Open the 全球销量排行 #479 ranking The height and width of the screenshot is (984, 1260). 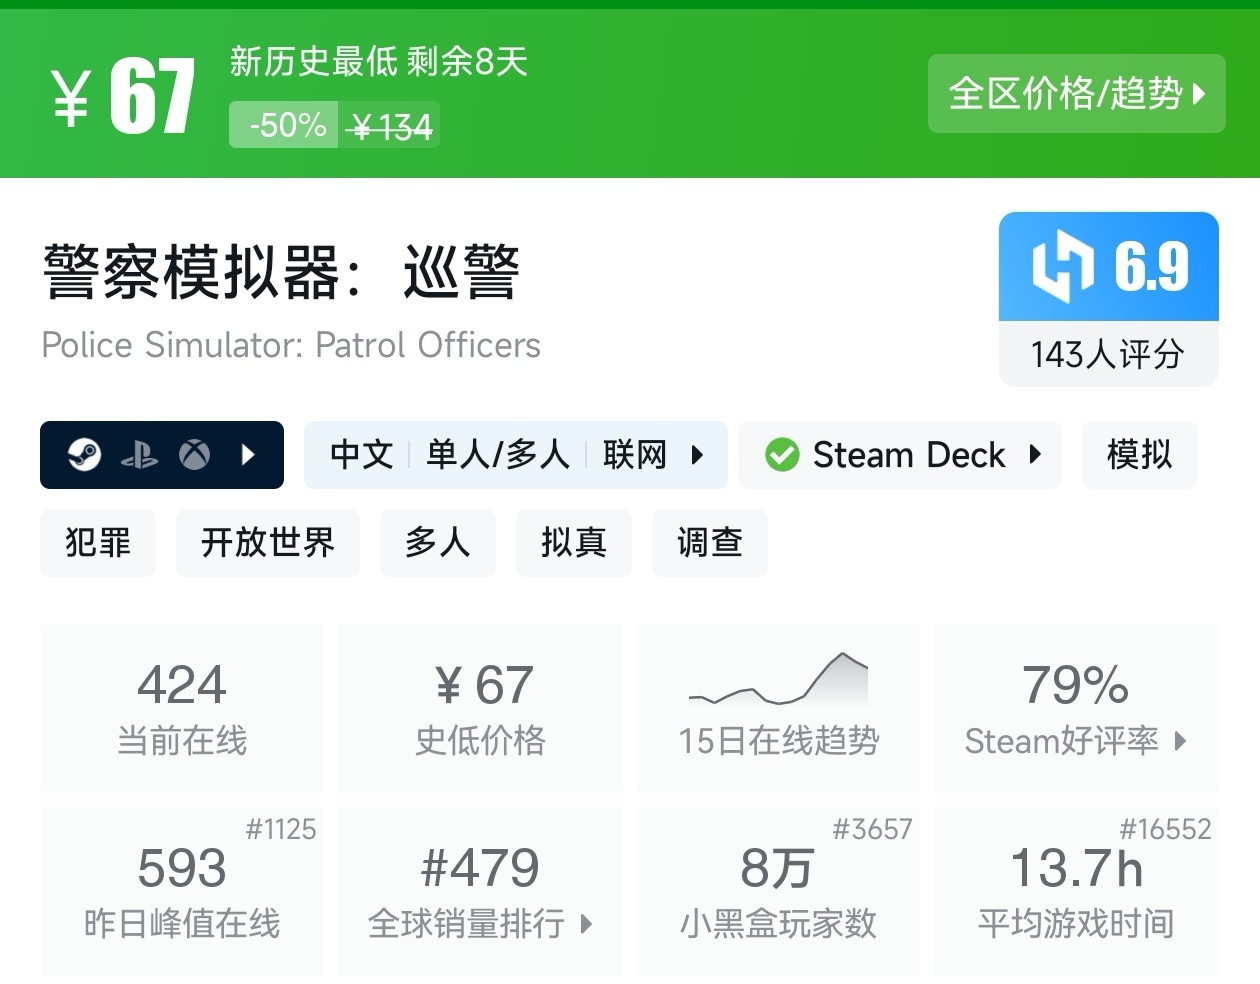click(480, 891)
